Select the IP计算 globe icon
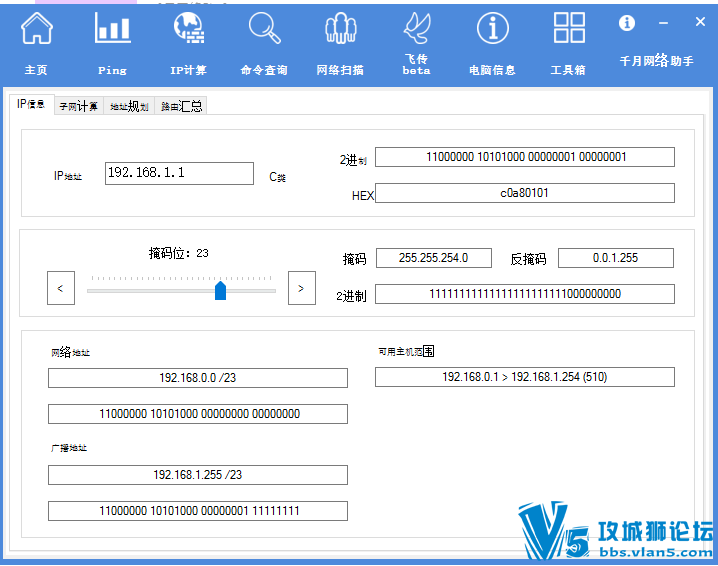This screenshot has height=566, width=718. [x=189, y=28]
